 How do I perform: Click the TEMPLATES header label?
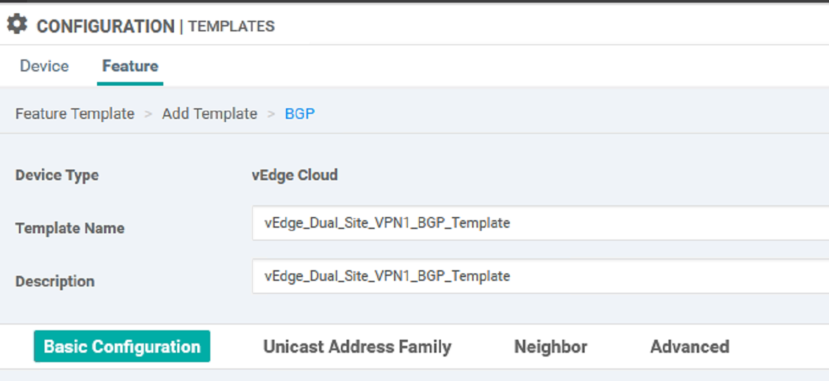point(232,26)
